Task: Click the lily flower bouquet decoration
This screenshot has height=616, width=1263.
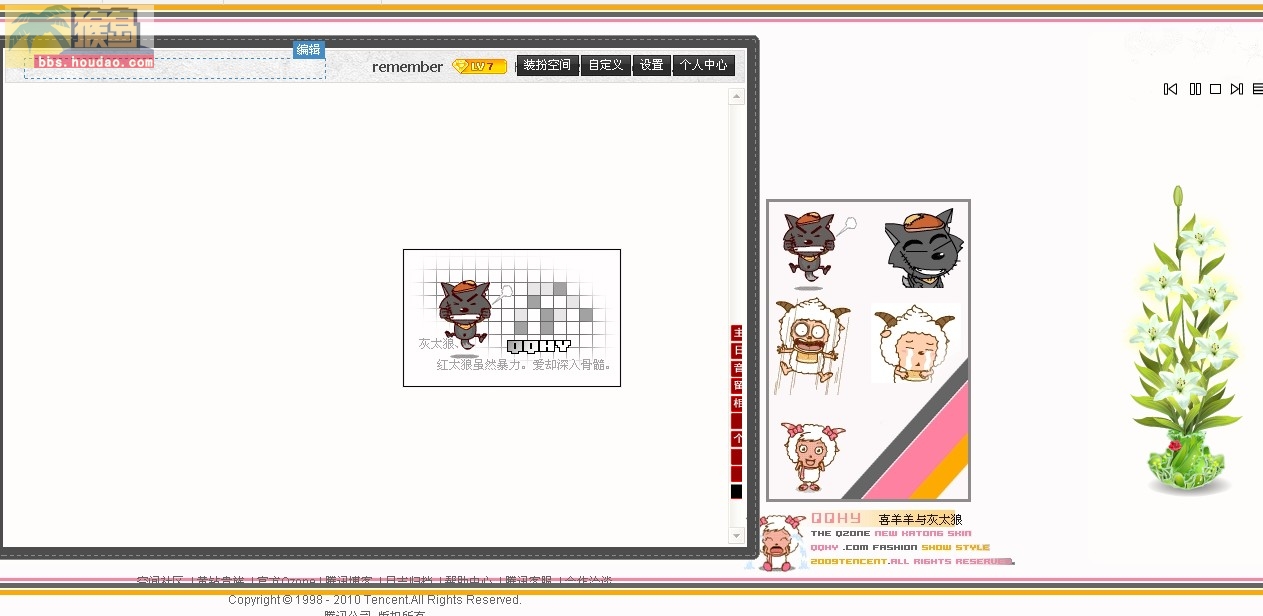Action: tap(1185, 340)
